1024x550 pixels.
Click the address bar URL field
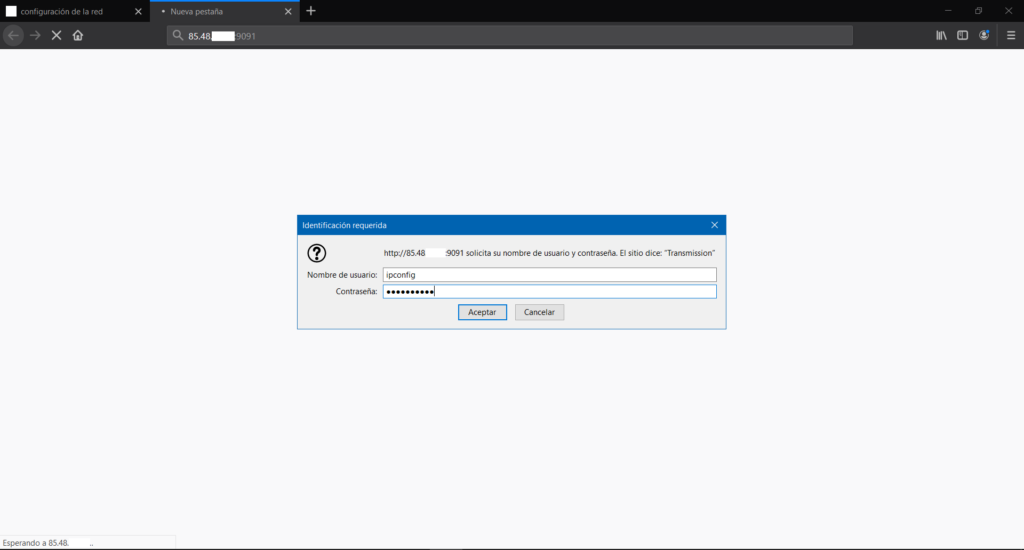[x=500, y=35]
